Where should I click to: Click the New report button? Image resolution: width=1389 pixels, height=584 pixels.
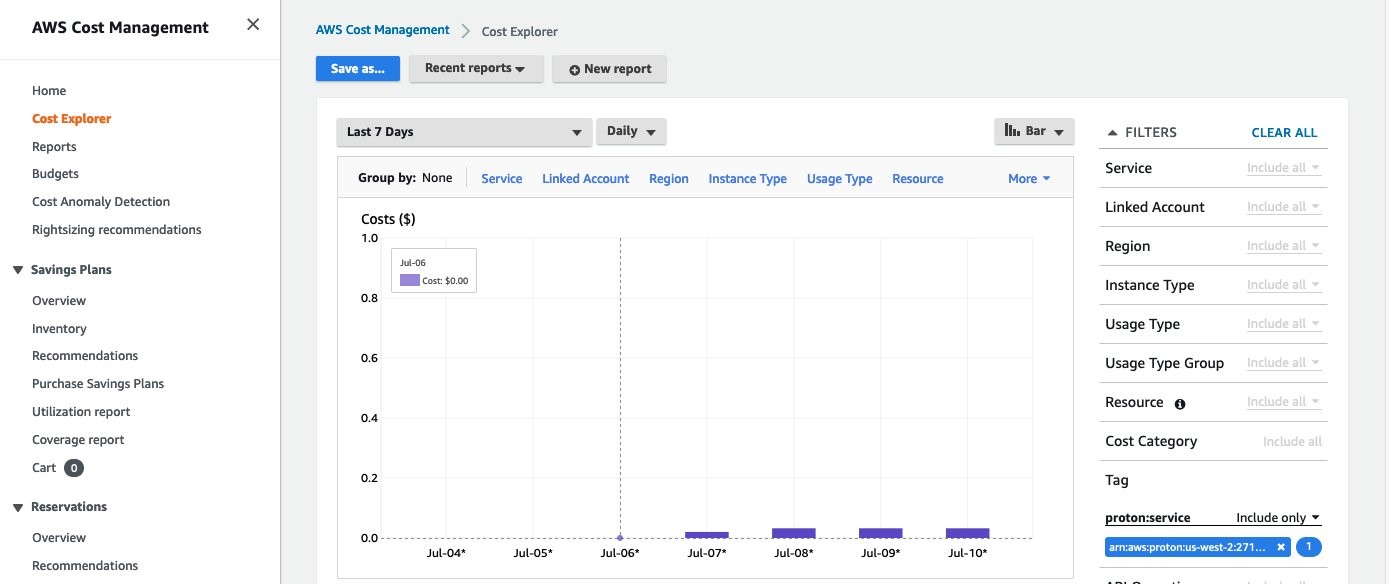tap(609, 69)
